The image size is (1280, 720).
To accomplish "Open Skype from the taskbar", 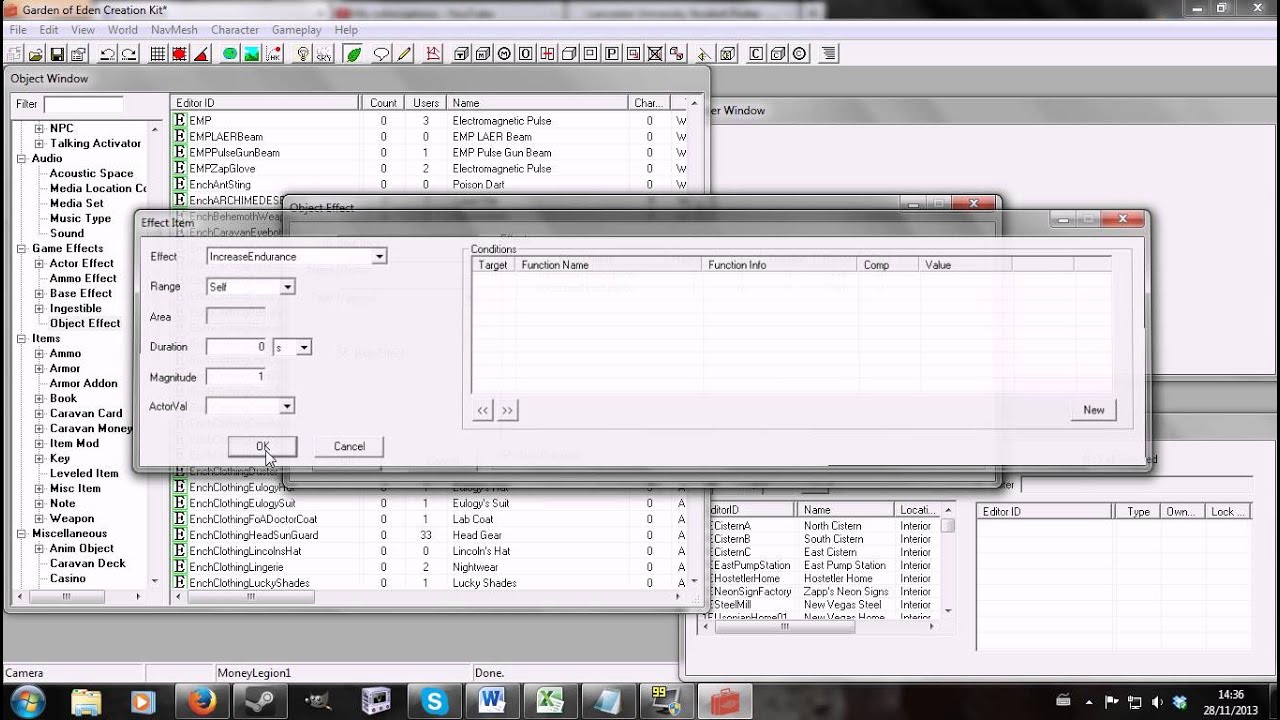I will point(434,701).
